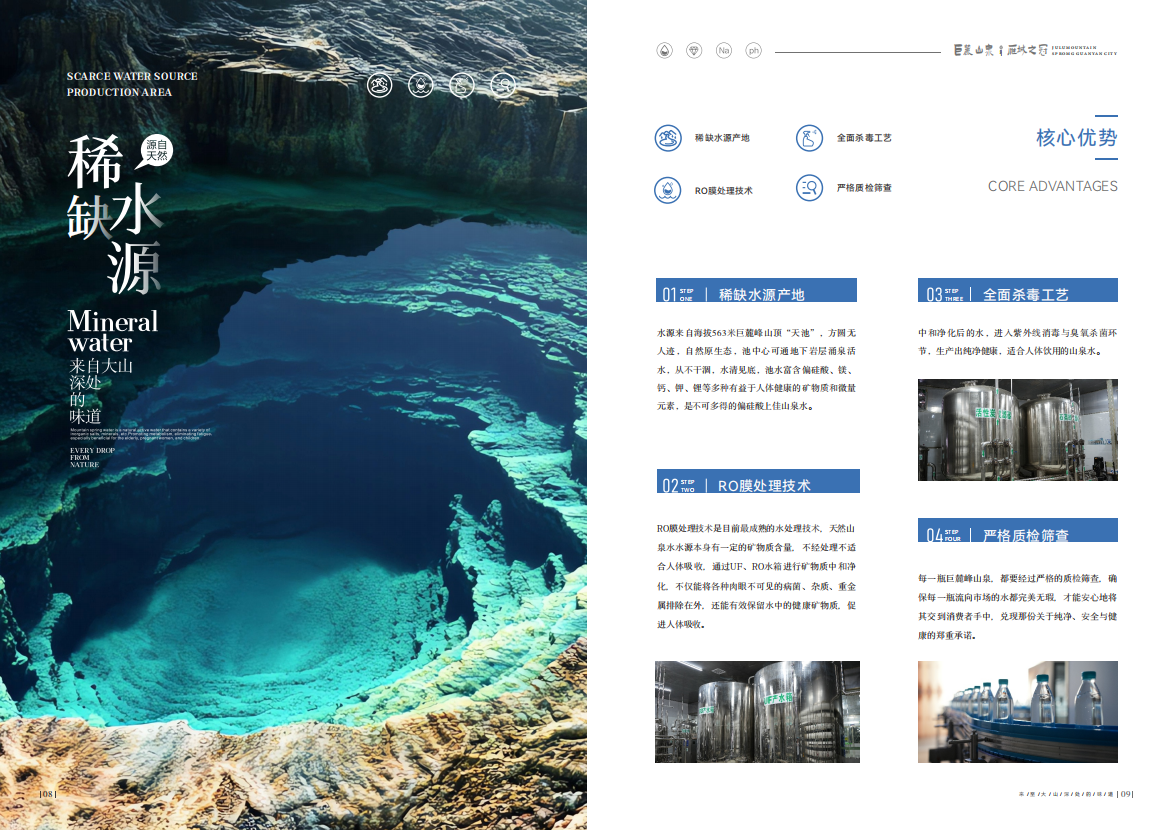
Task: Click the CORE ADVANTAGES subtitle text
Action: (1052, 186)
